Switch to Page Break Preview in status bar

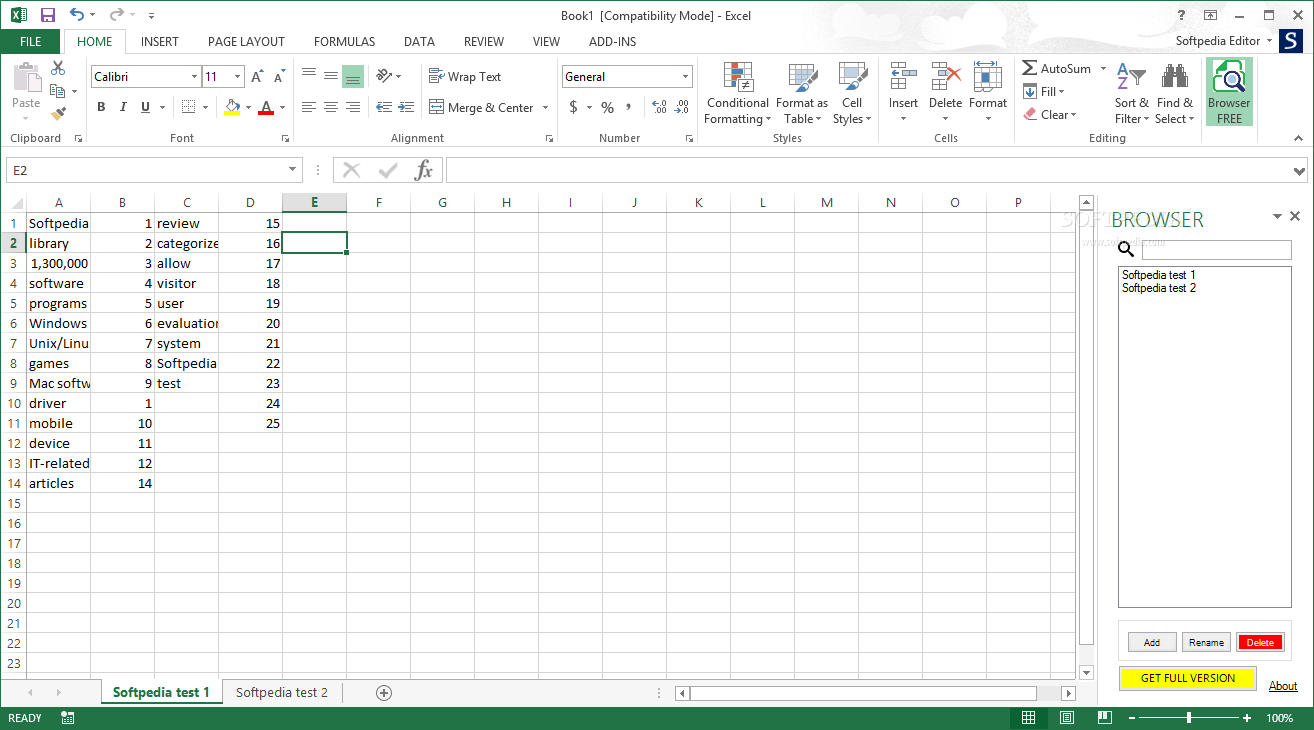tap(1104, 718)
